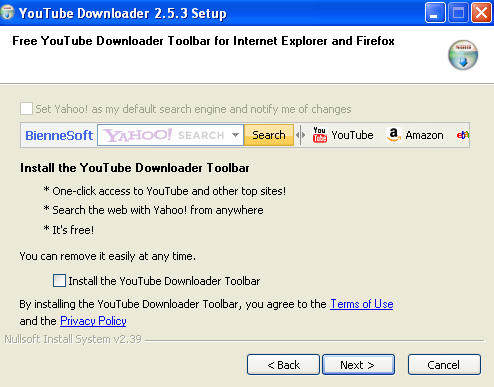This screenshot has height=387, width=494.
Task: Click the Install the YouTube Downloader Toolbar heading
Action: [x=135, y=168]
